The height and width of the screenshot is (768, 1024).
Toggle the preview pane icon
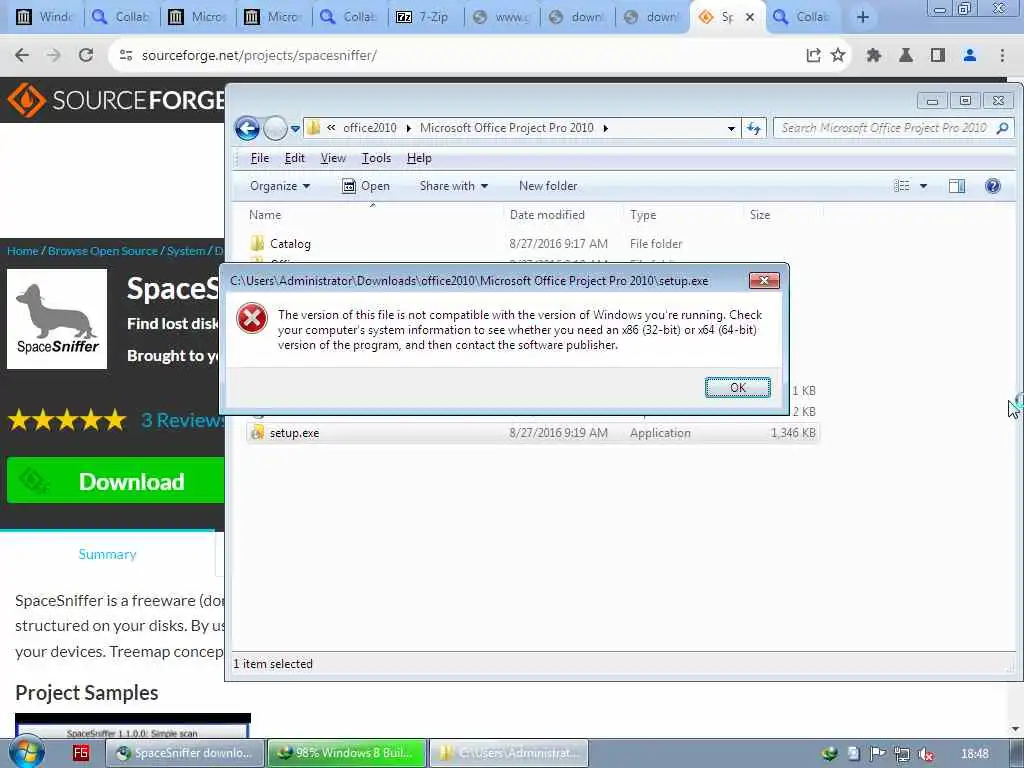coord(957,186)
